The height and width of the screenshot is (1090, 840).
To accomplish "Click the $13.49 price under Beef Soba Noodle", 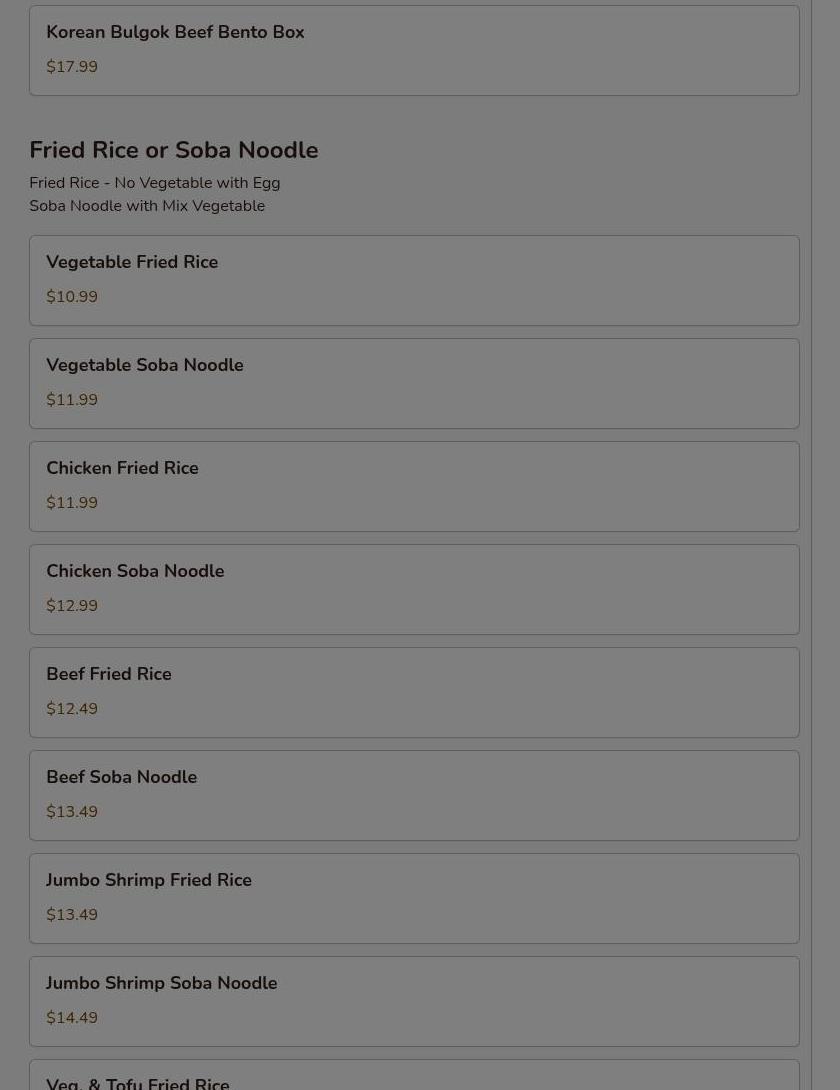I will pos(72,812).
